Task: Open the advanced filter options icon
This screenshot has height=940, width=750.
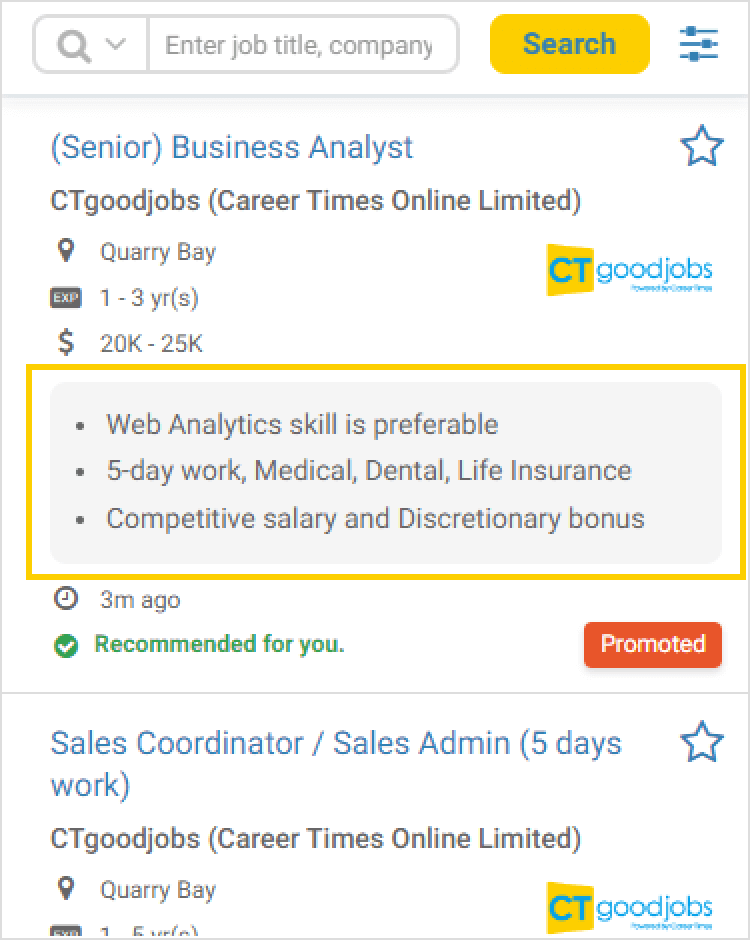Action: 698,44
